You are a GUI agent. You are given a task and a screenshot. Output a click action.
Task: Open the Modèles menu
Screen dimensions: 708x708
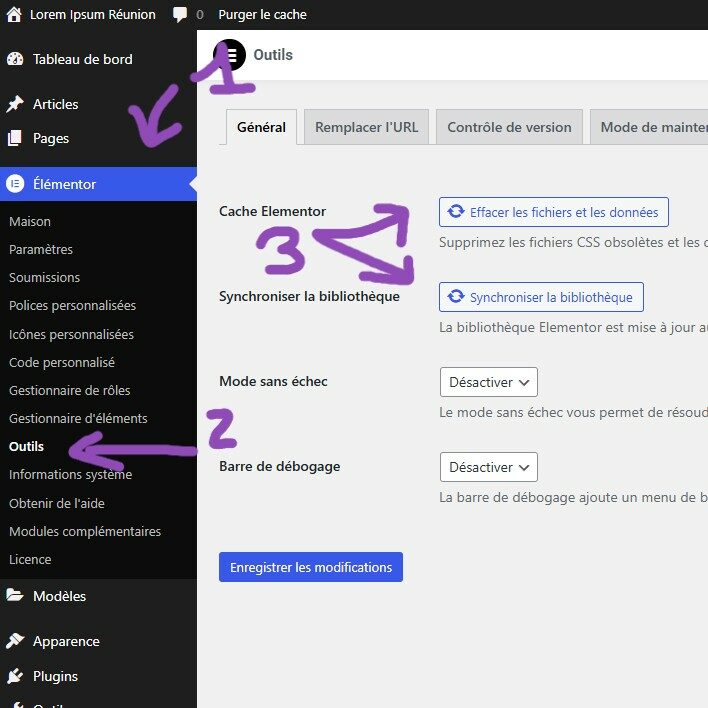pos(59,596)
